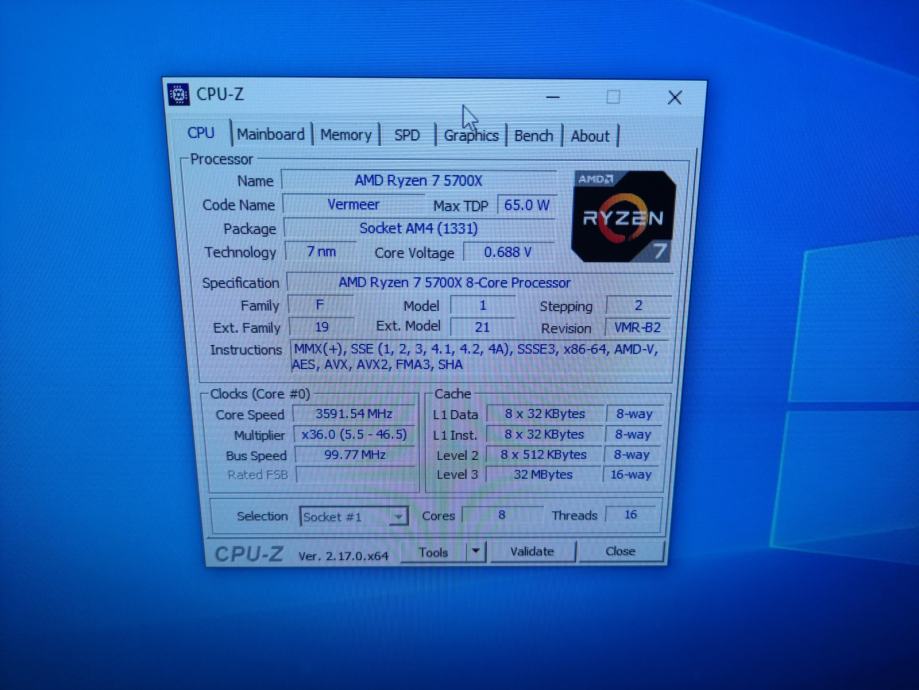This screenshot has width=919, height=690.
Task: Click the Tools button
Action: click(x=433, y=552)
